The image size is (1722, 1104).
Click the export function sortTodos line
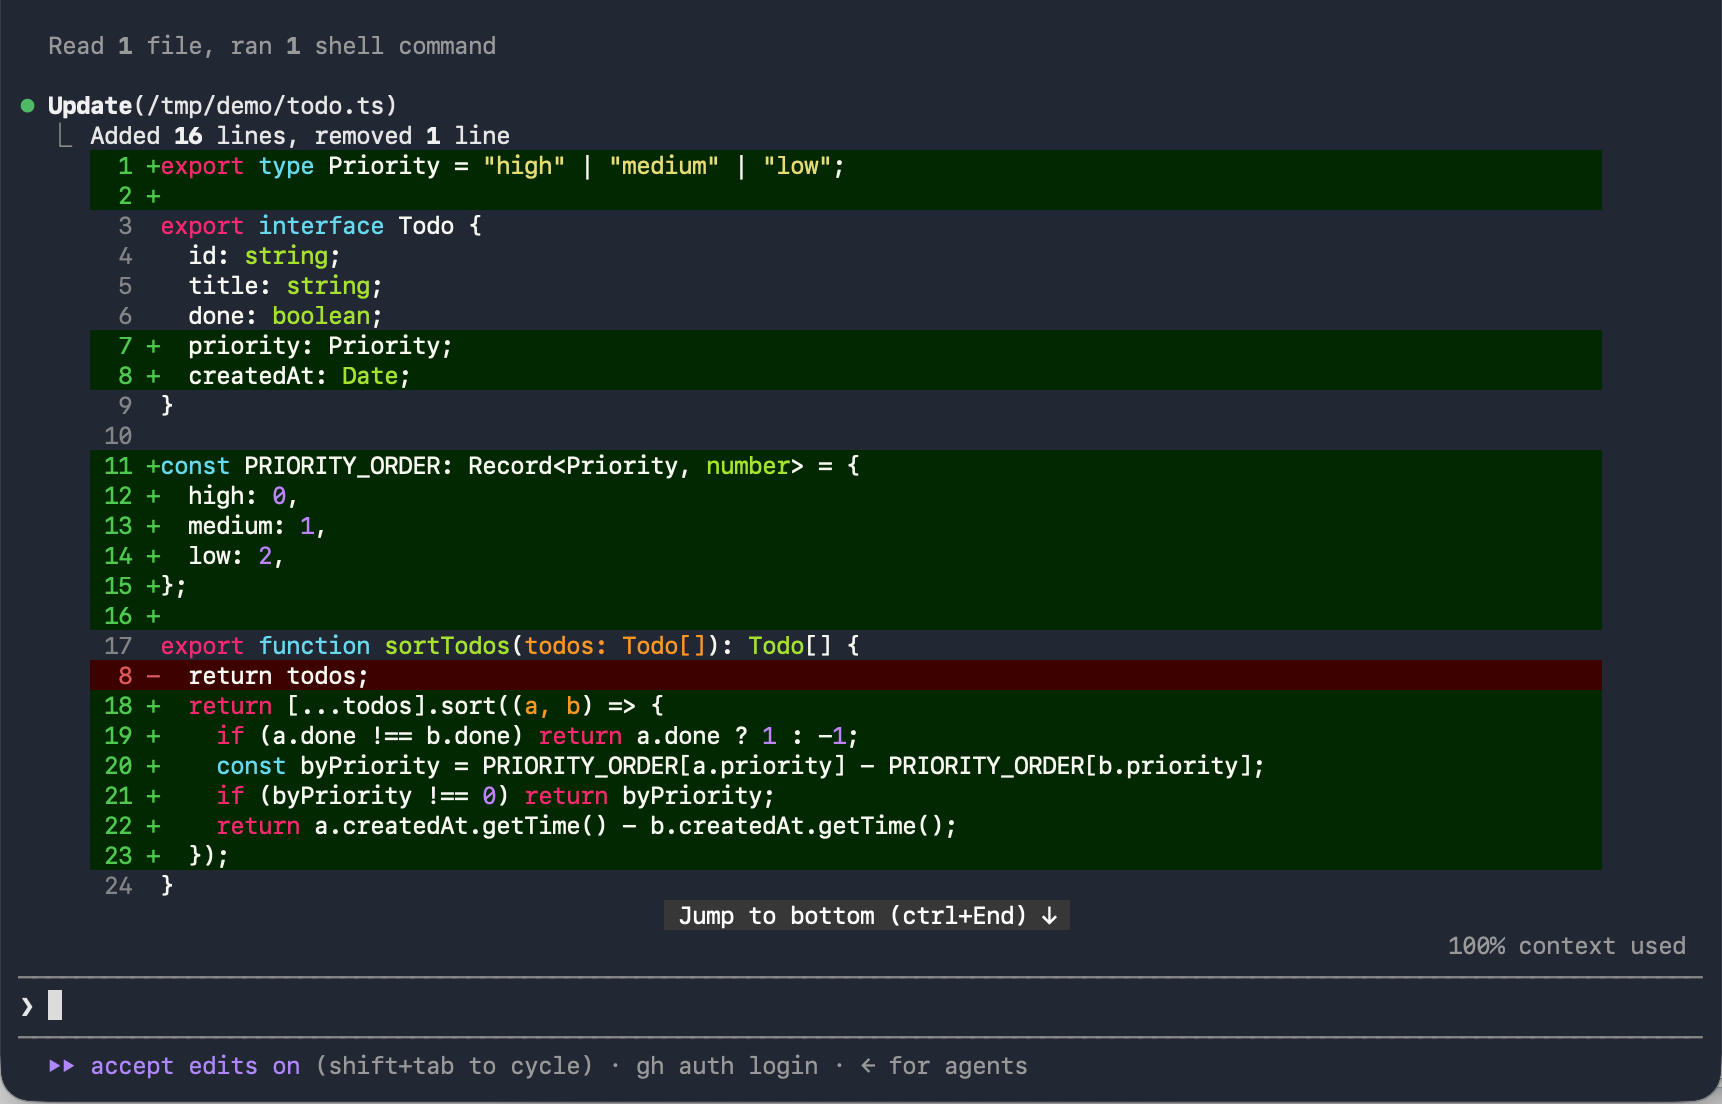(x=845, y=645)
